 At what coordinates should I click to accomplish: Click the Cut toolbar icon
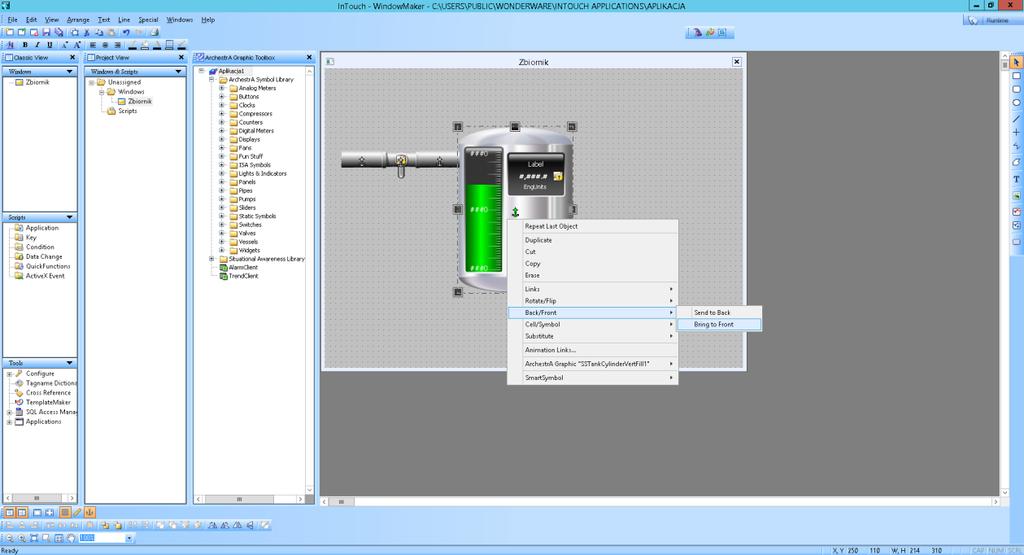pyautogui.click(x=87, y=32)
